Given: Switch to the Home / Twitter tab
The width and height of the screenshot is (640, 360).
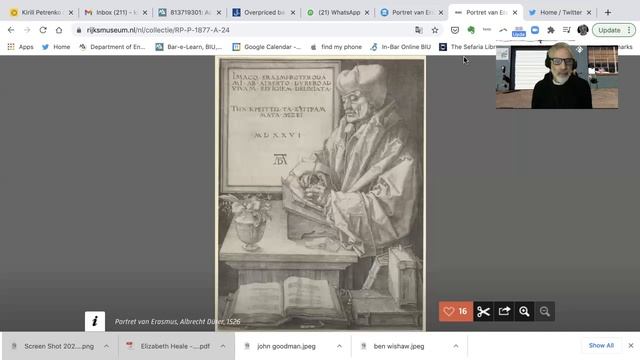Looking at the screenshot, I should pos(560,13).
